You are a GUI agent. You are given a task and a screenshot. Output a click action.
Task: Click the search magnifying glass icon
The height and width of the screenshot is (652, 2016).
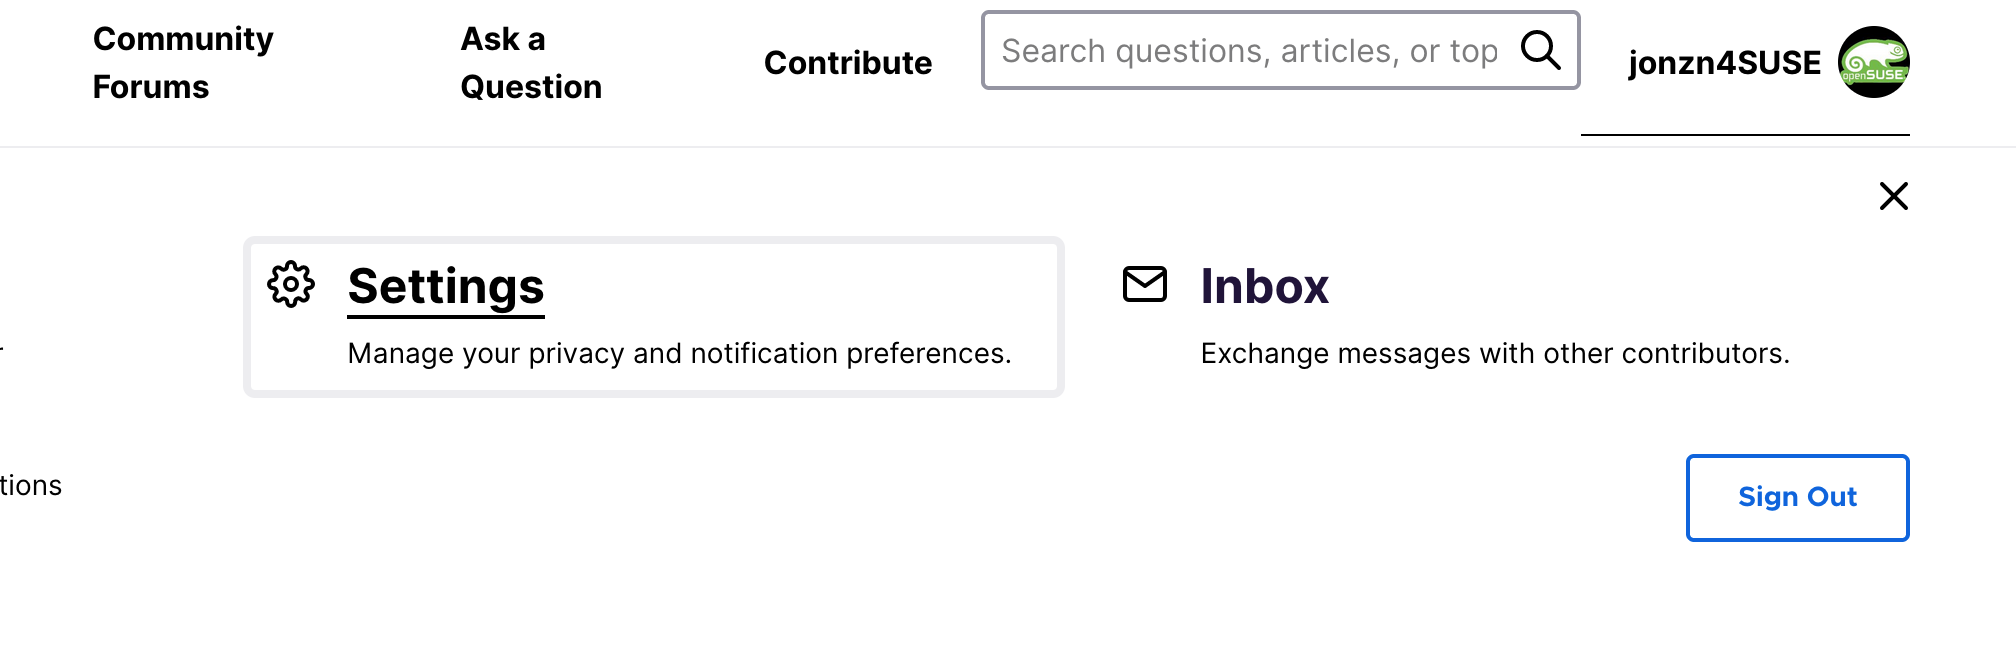[1540, 50]
